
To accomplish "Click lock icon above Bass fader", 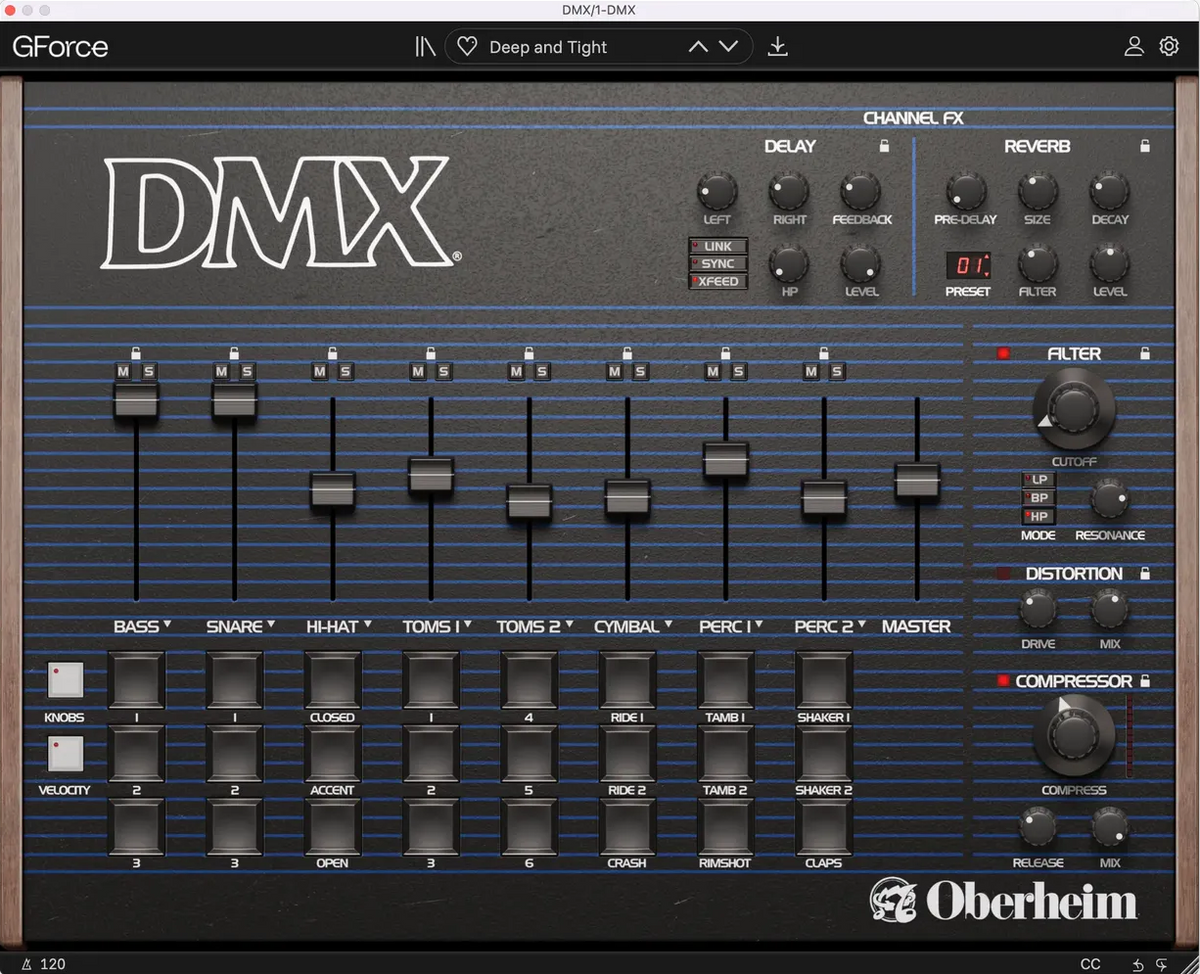I will click(x=136, y=352).
